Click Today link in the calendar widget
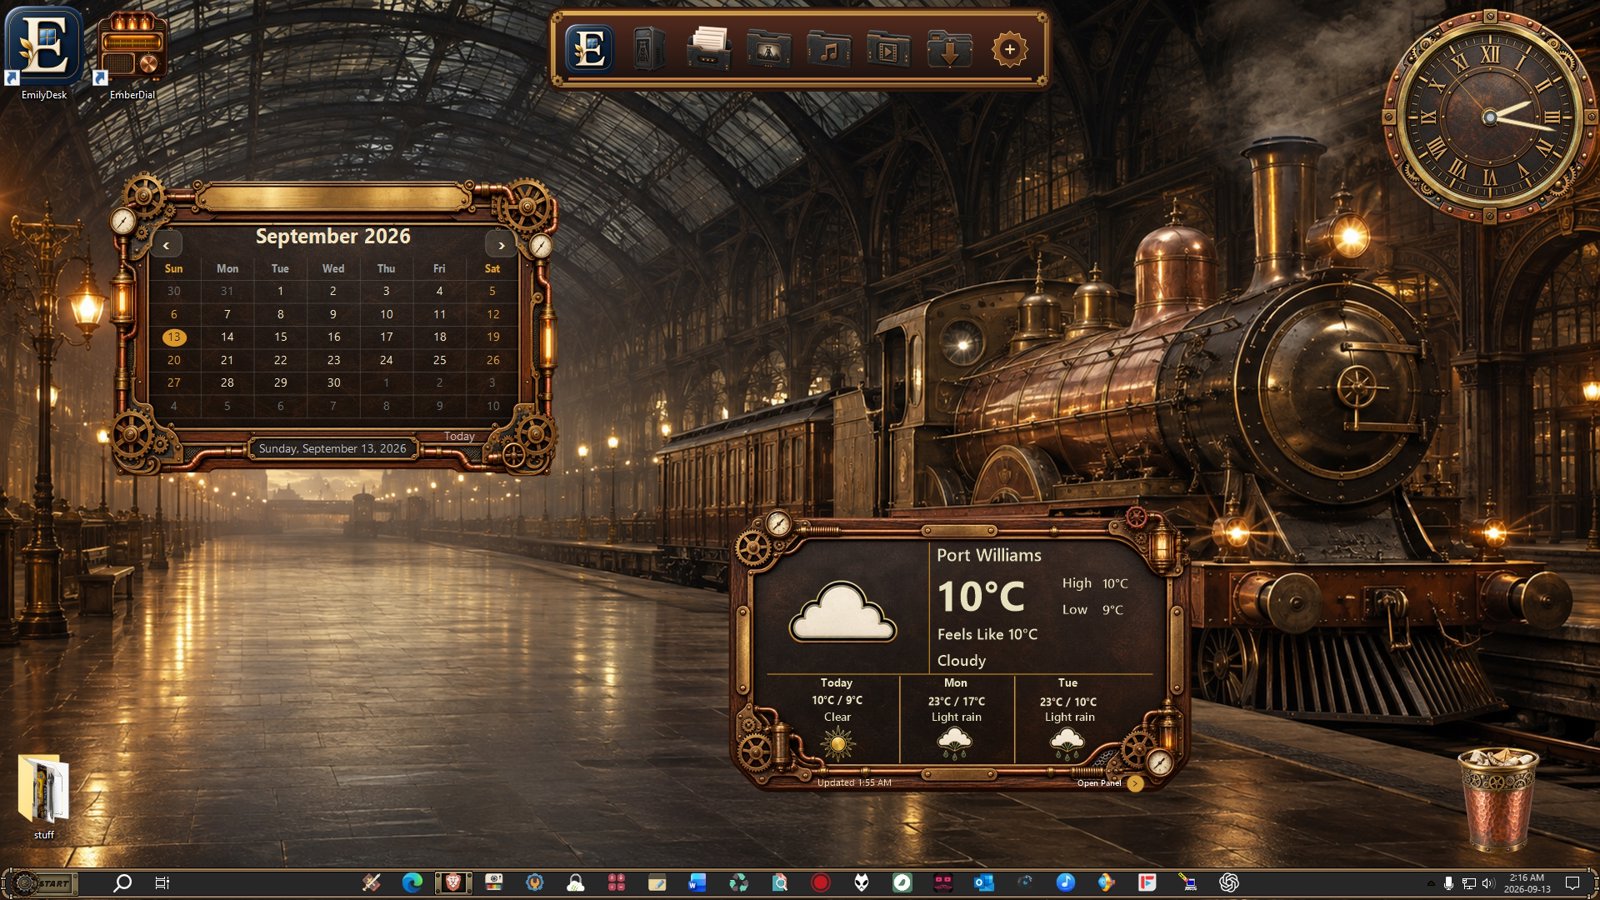 coord(459,436)
